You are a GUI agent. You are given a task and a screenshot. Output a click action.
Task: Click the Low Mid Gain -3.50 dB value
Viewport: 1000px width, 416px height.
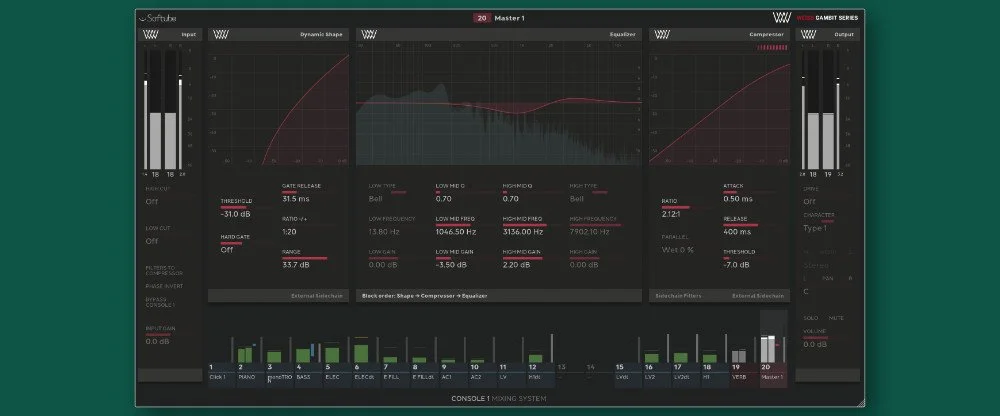coord(454,265)
